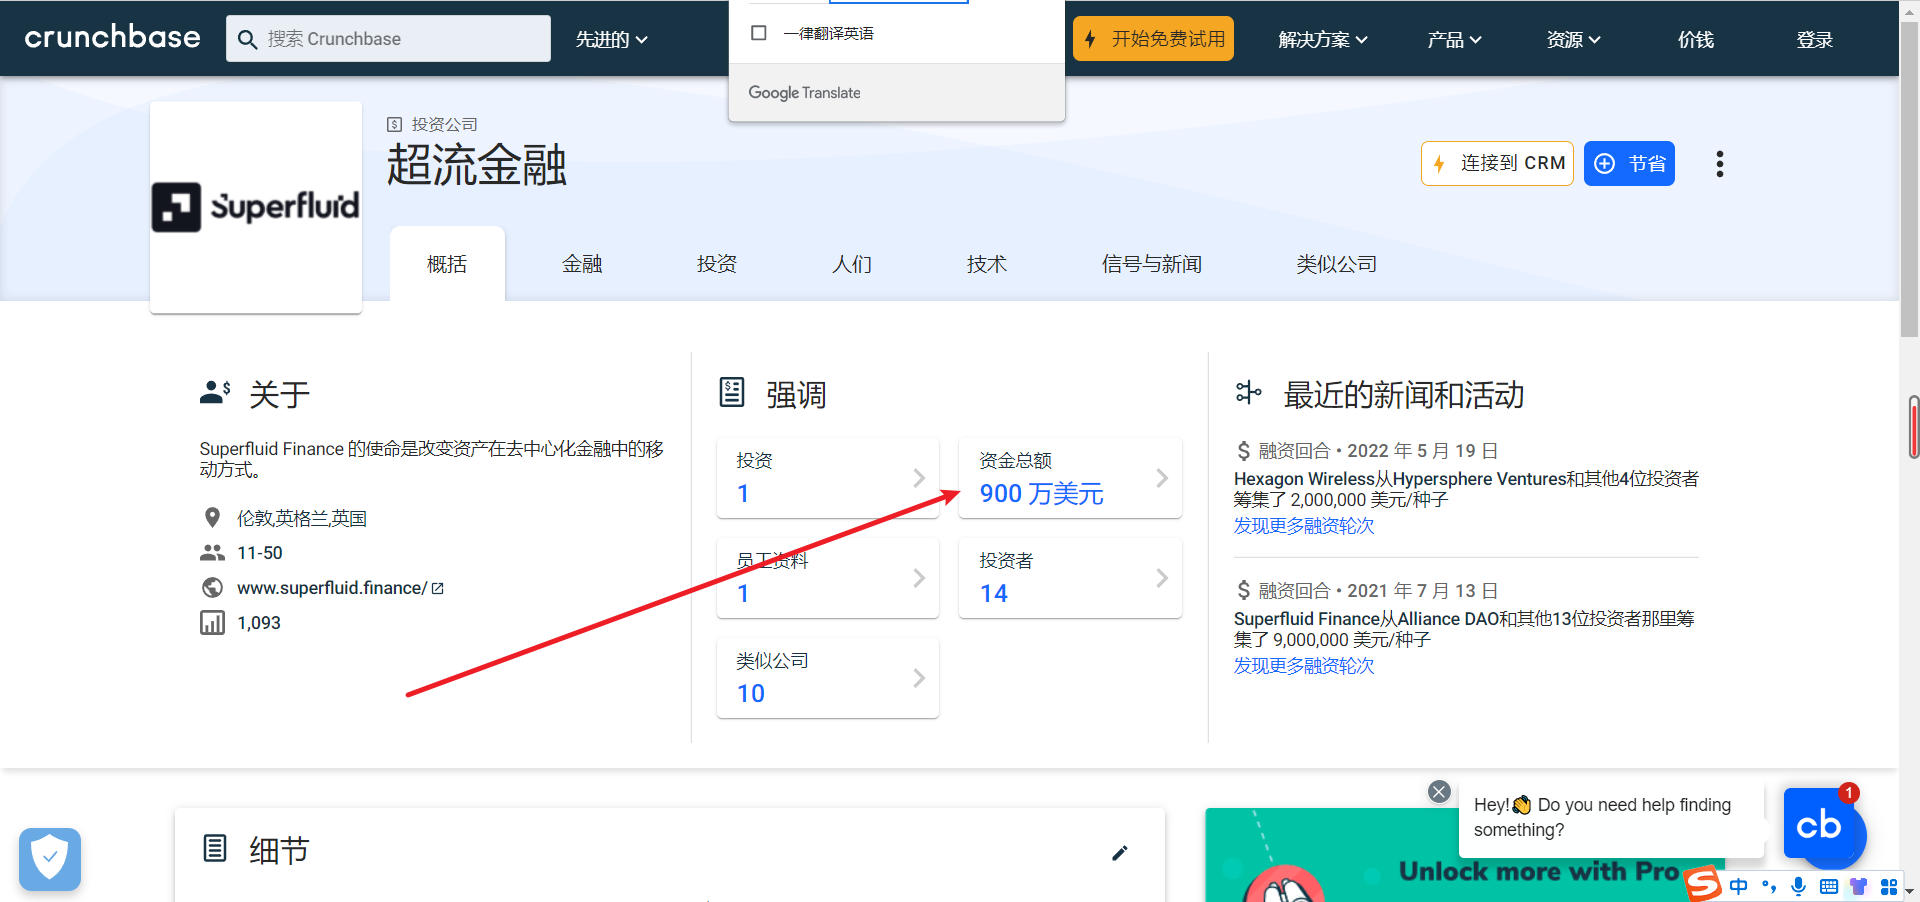Click the blue shield badge icon
The image size is (1920, 902).
point(49,859)
